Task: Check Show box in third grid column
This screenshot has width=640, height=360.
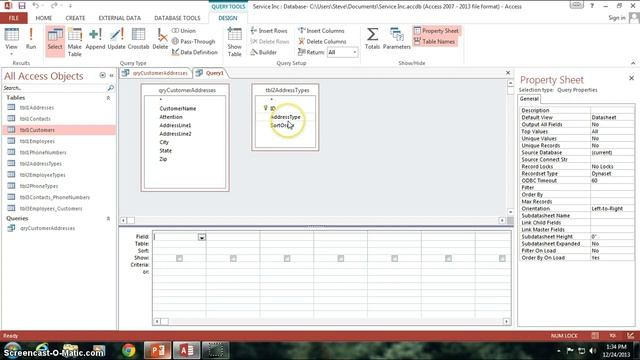Action: pos(287,258)
